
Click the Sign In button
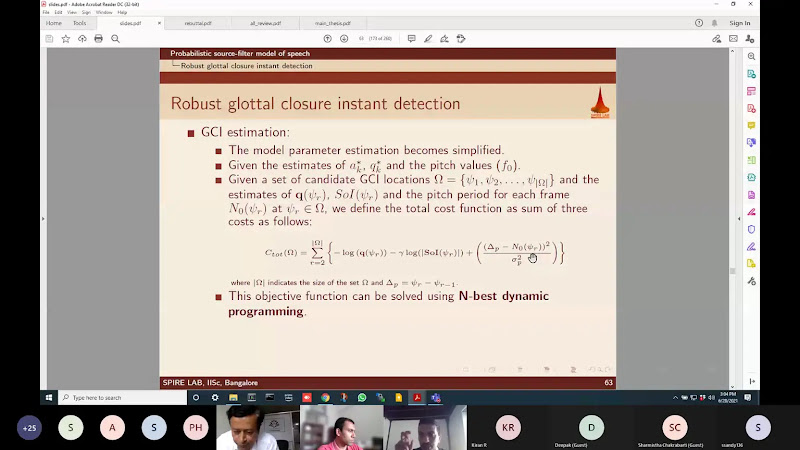(740, 23)
